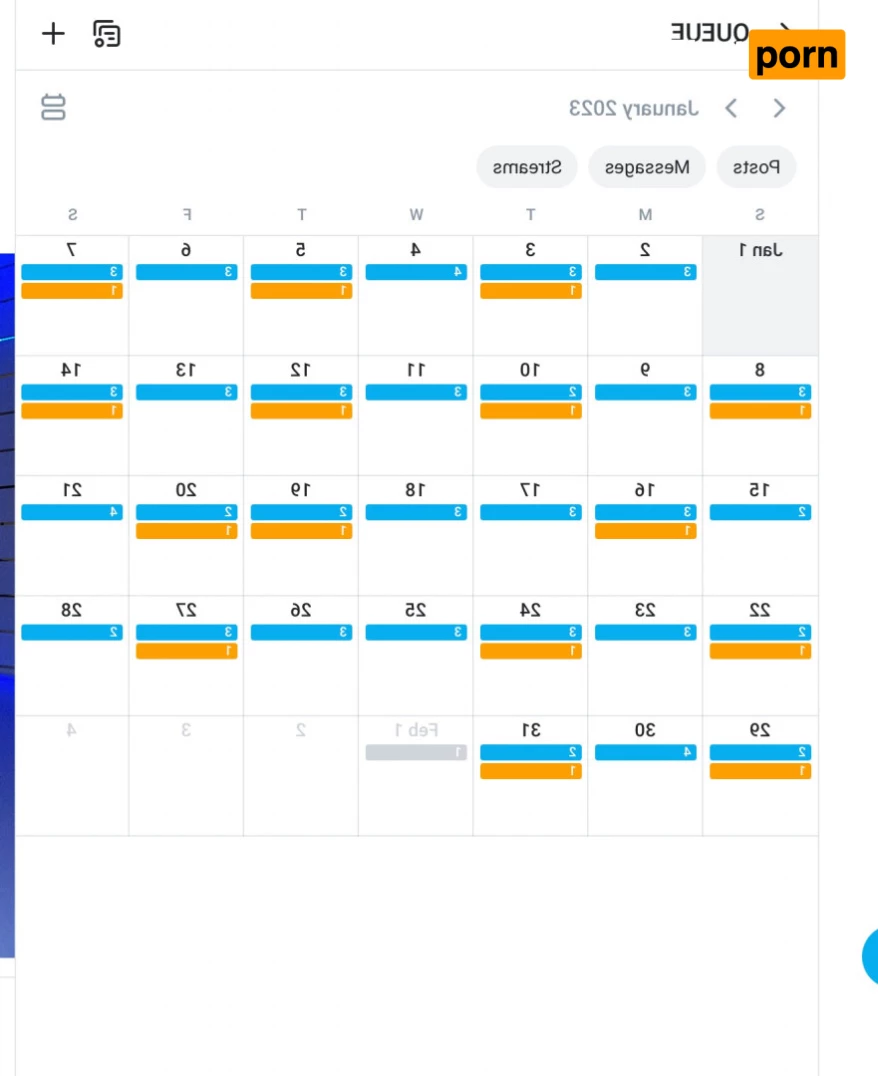Click the back arrow beside the Queue title
The height and width of the screenshot is (1076, 878).
point(785,32)
